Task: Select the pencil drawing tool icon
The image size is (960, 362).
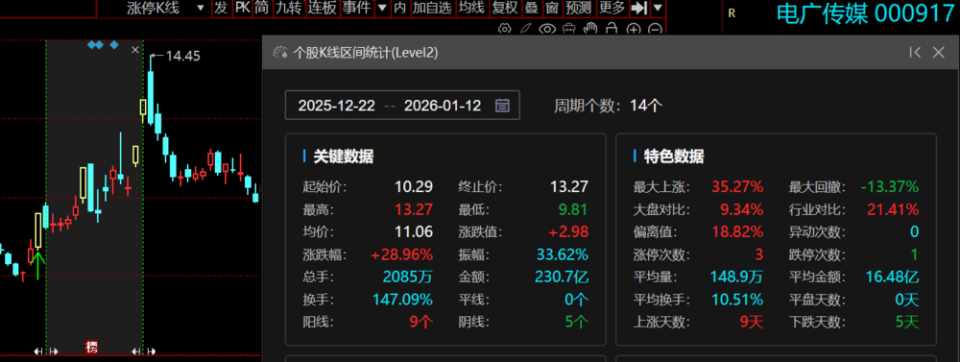Action: click(x=525, y=29)
